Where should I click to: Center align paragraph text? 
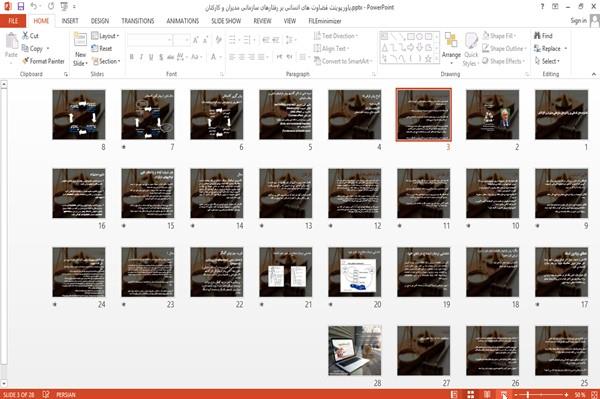pos(242,57)
